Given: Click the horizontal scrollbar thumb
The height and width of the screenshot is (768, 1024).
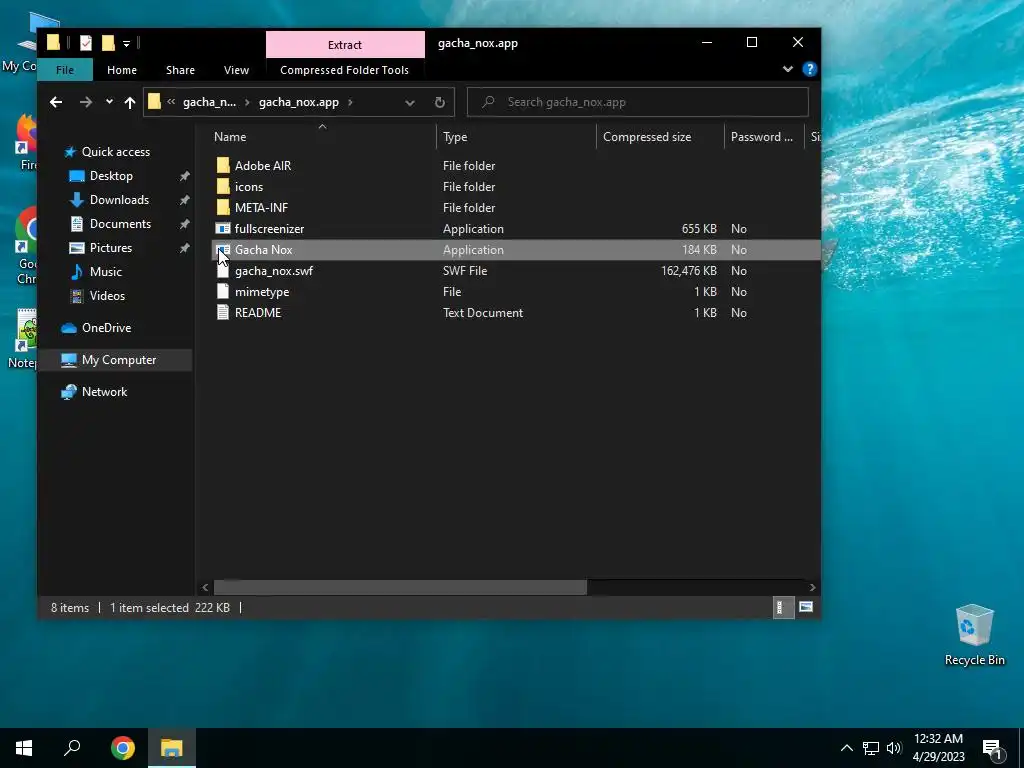Looking at the screenshot, I should (x=400, y=587).
